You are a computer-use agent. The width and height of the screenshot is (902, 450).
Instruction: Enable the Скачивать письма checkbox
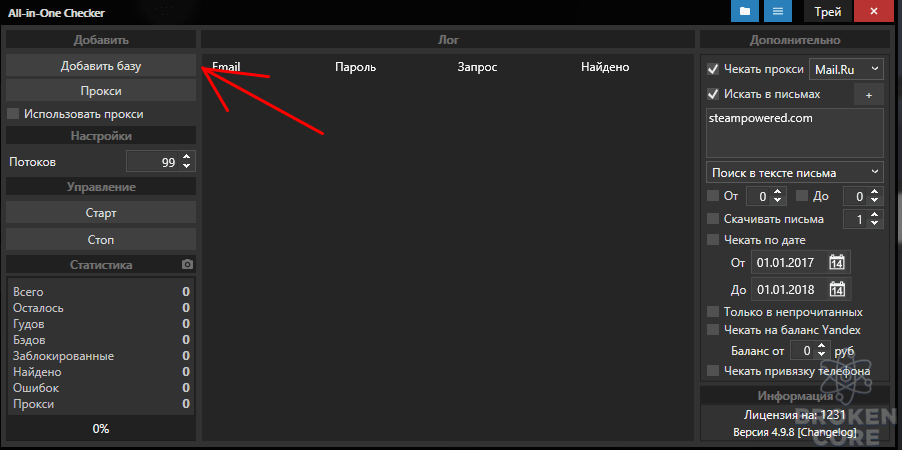[713, 219]
